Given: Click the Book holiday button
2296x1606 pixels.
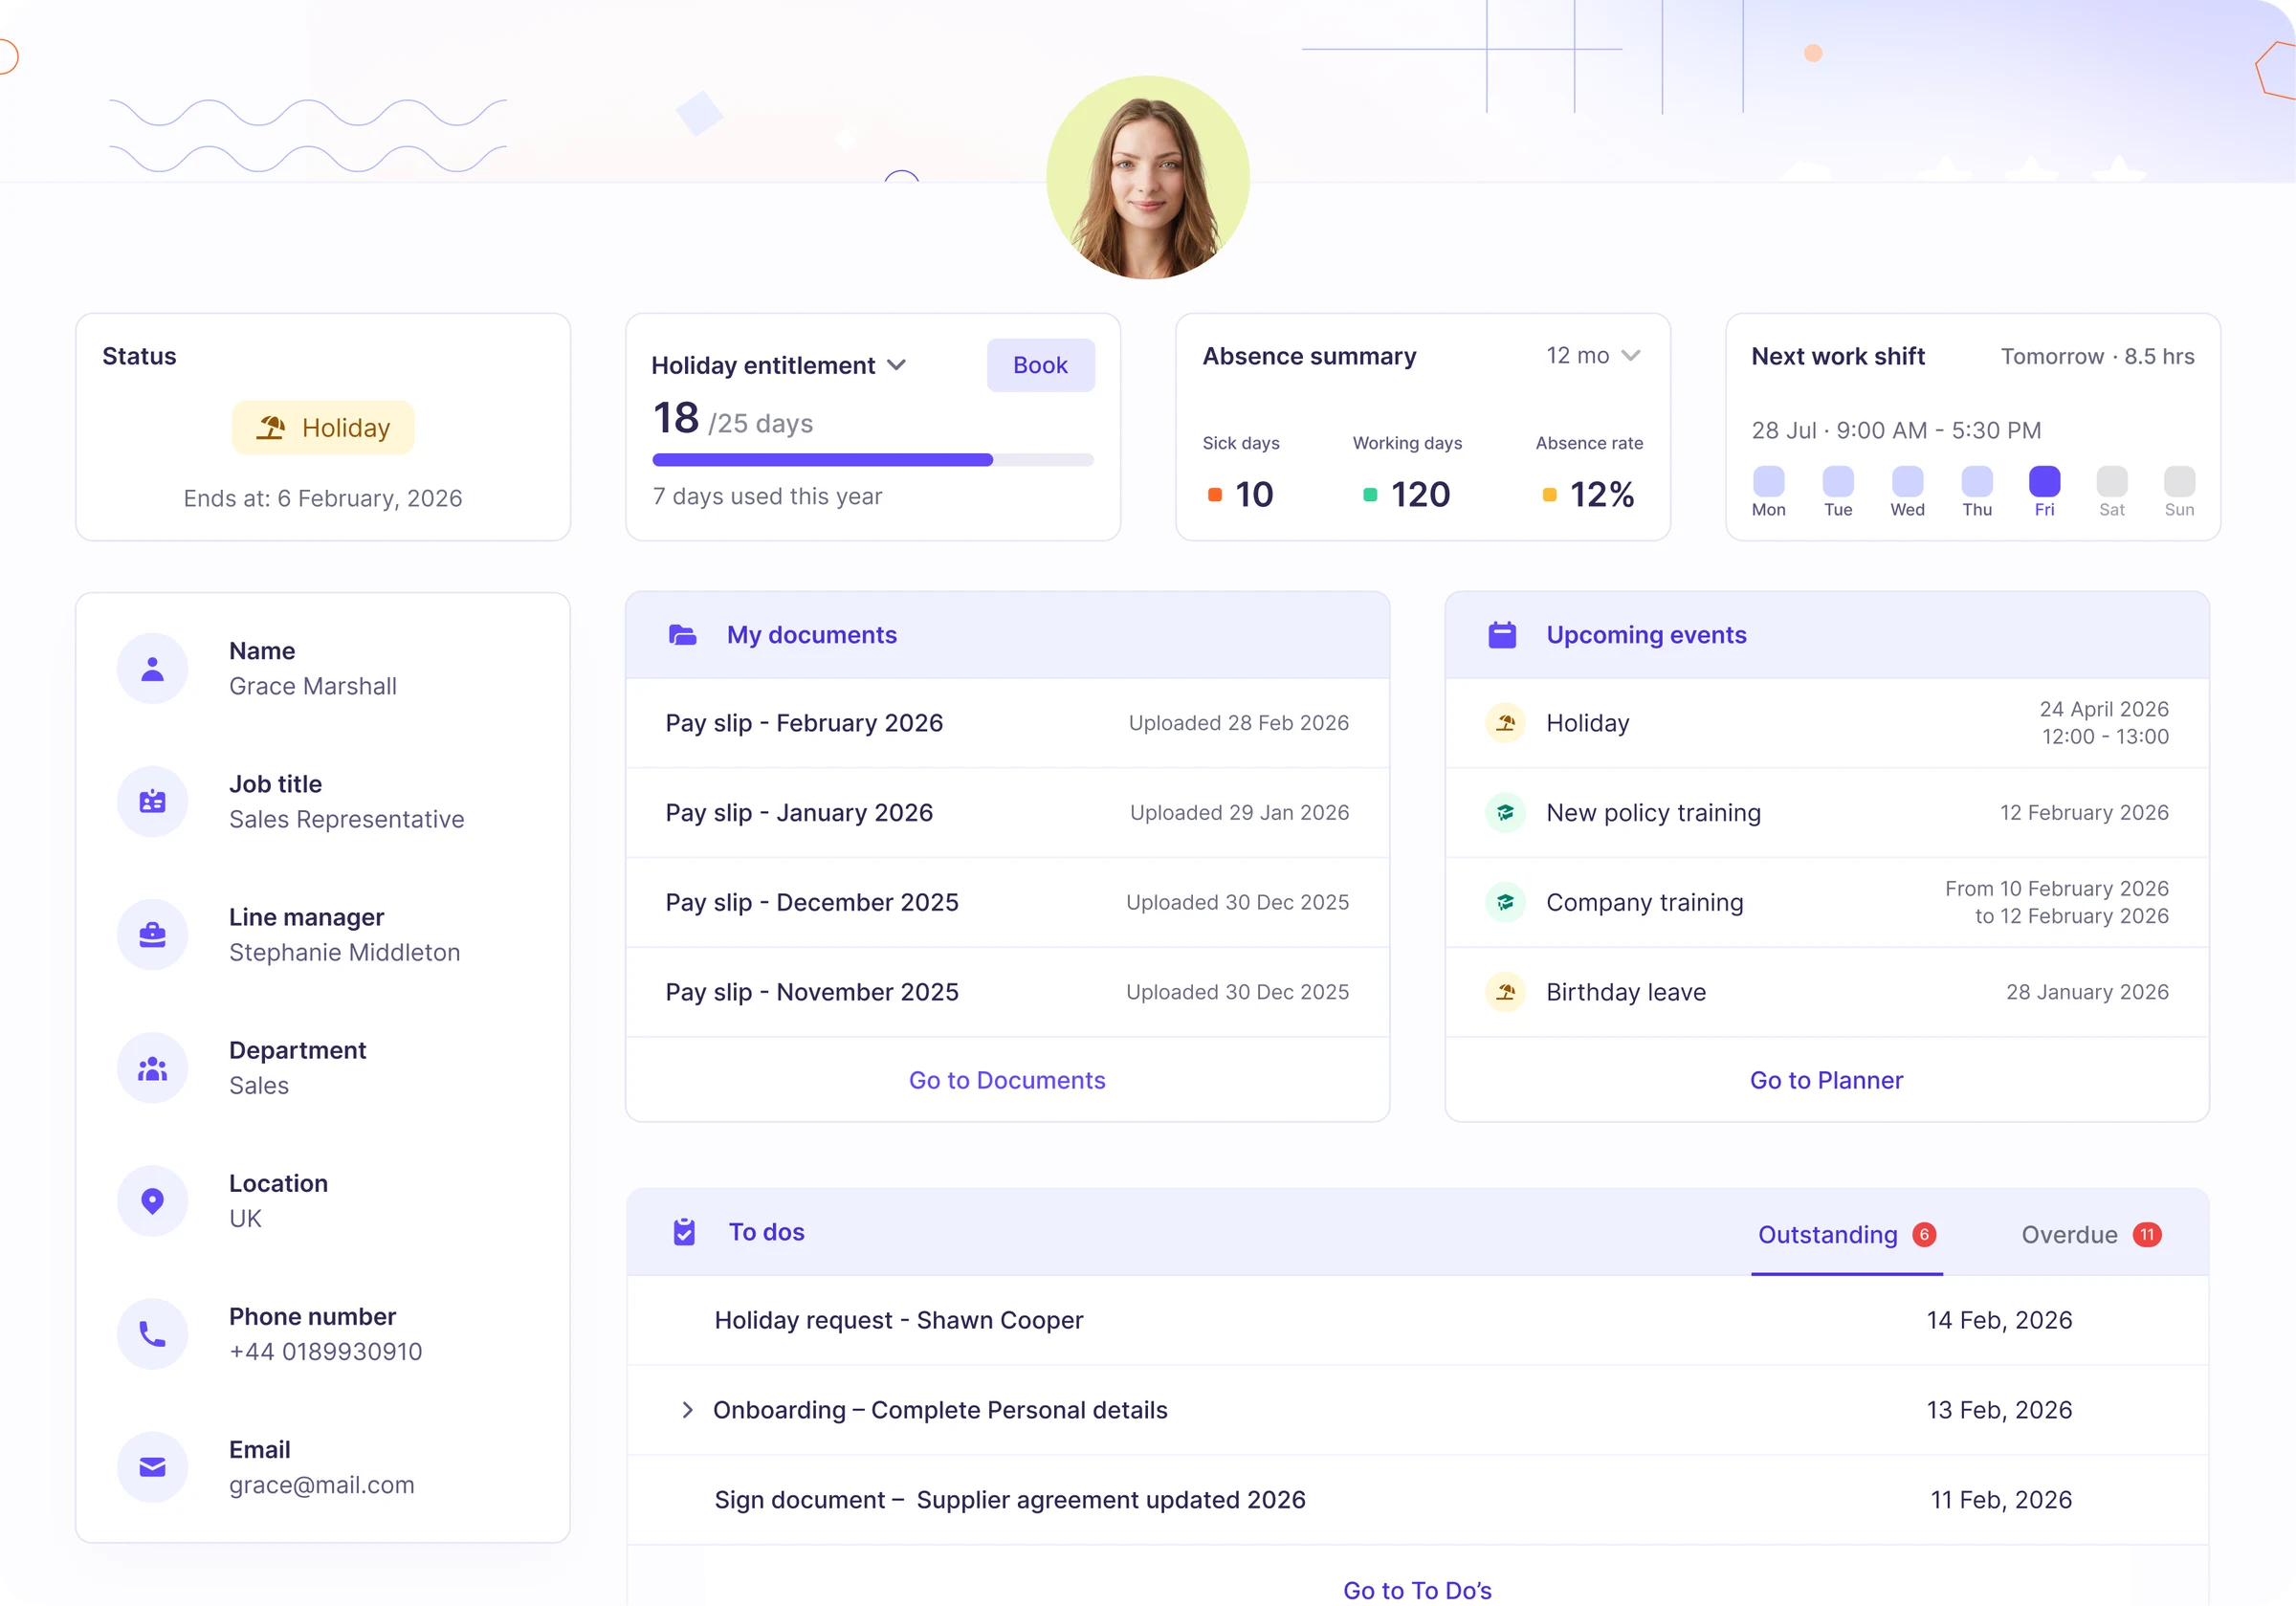Looking at the screenshot, I should click(1040, 365).
